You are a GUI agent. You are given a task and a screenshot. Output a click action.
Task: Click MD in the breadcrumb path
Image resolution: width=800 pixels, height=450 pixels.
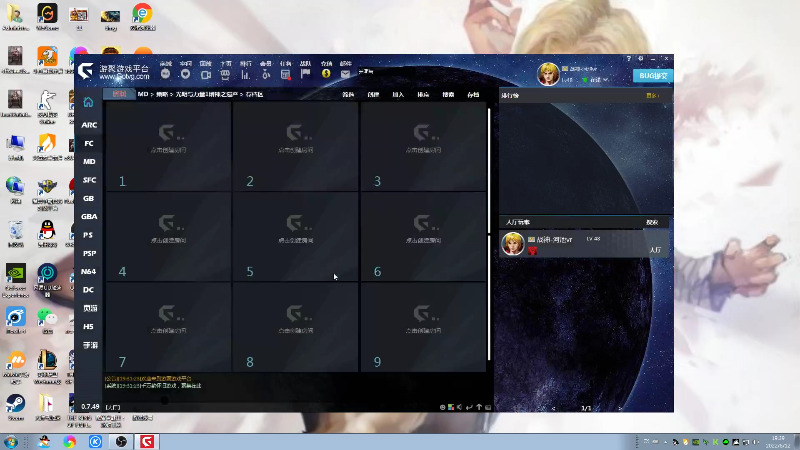click(x=143, y=94)
